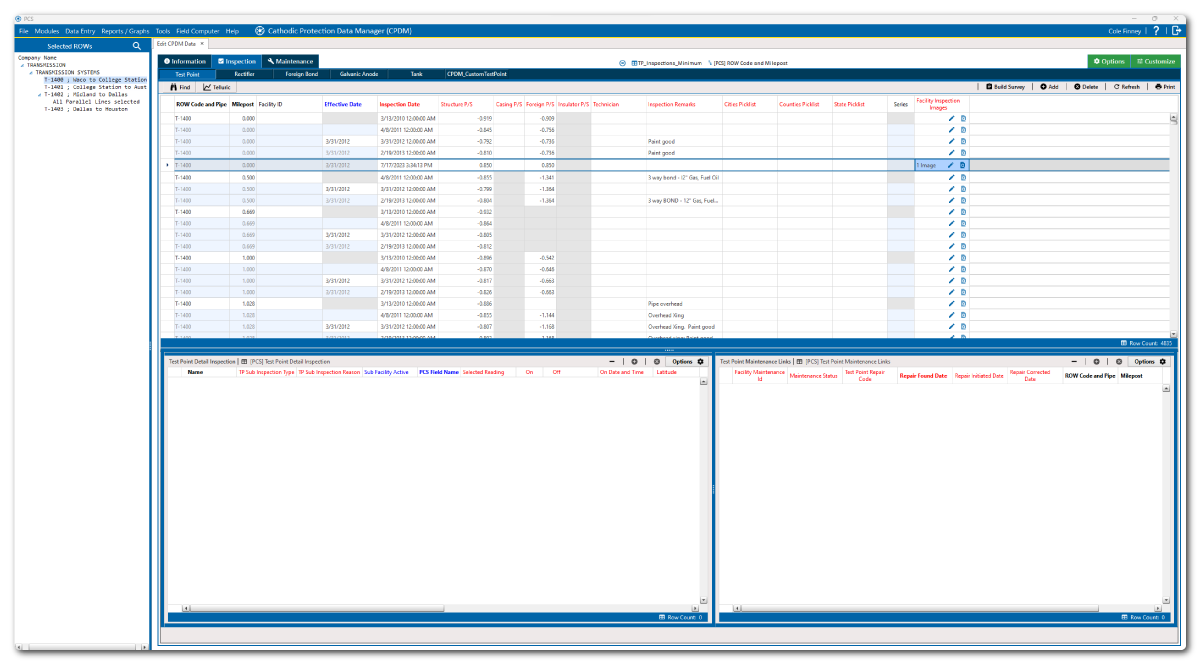The width and height of the screenshot is (1200, 667).
Task: Click the logout icon at top right
Action: coord(1175,31)
